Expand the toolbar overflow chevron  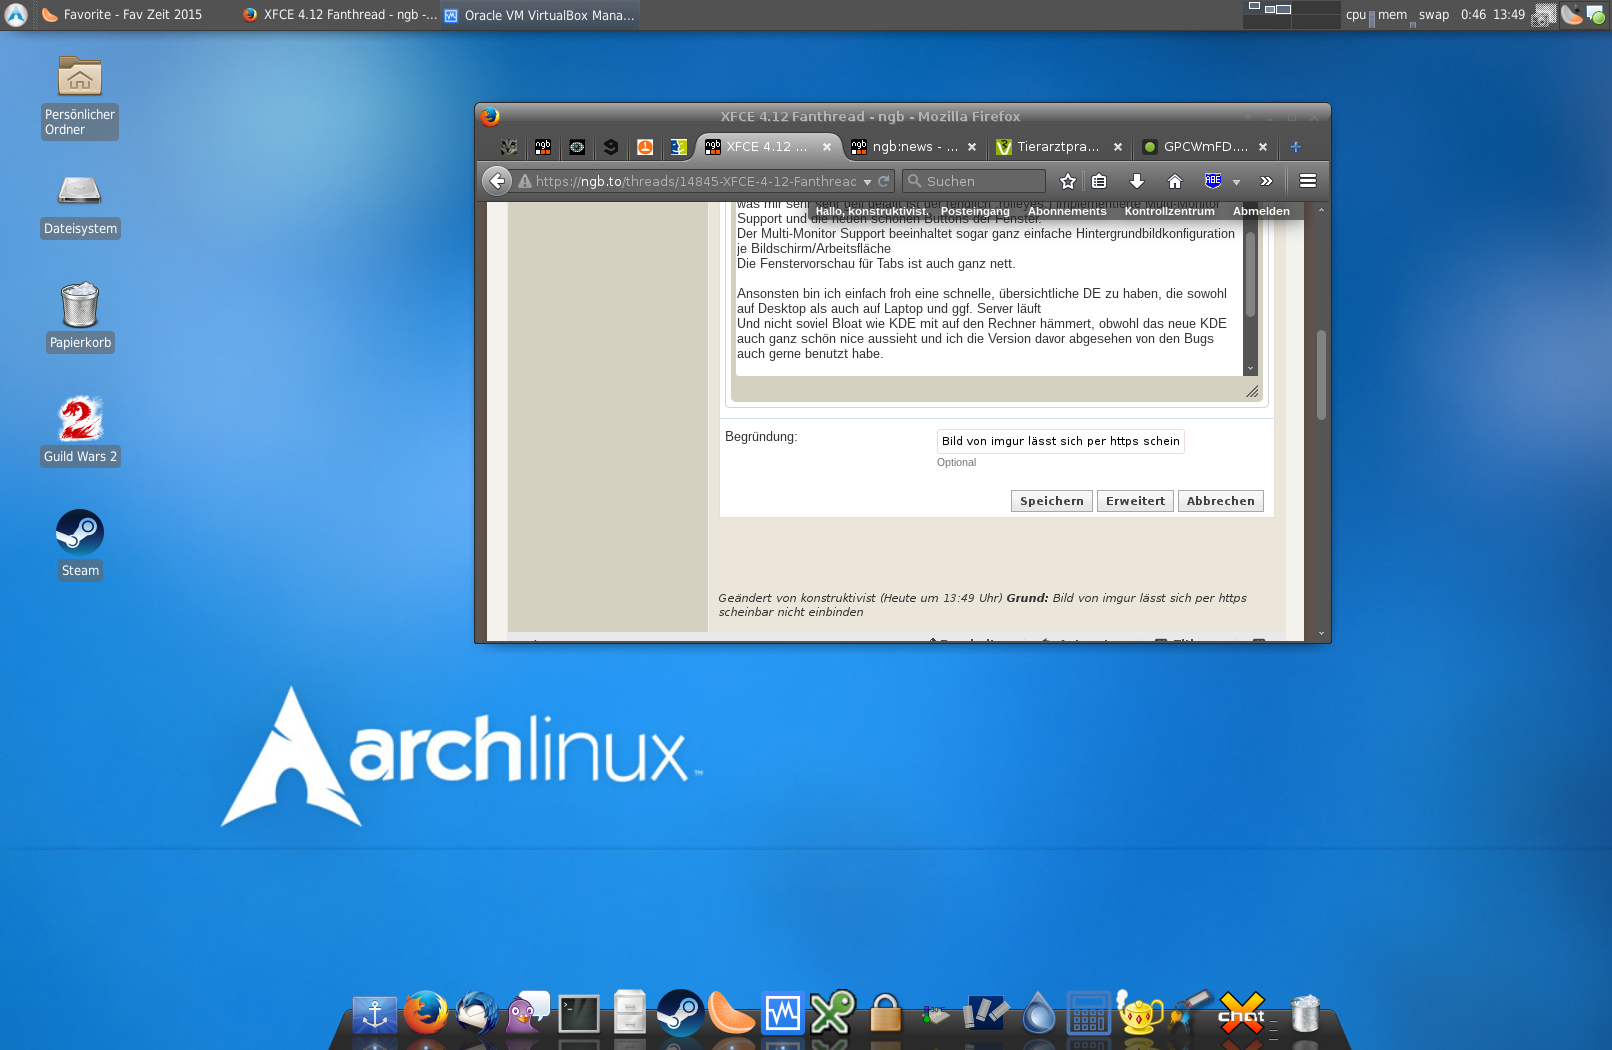click(1266, 181)
